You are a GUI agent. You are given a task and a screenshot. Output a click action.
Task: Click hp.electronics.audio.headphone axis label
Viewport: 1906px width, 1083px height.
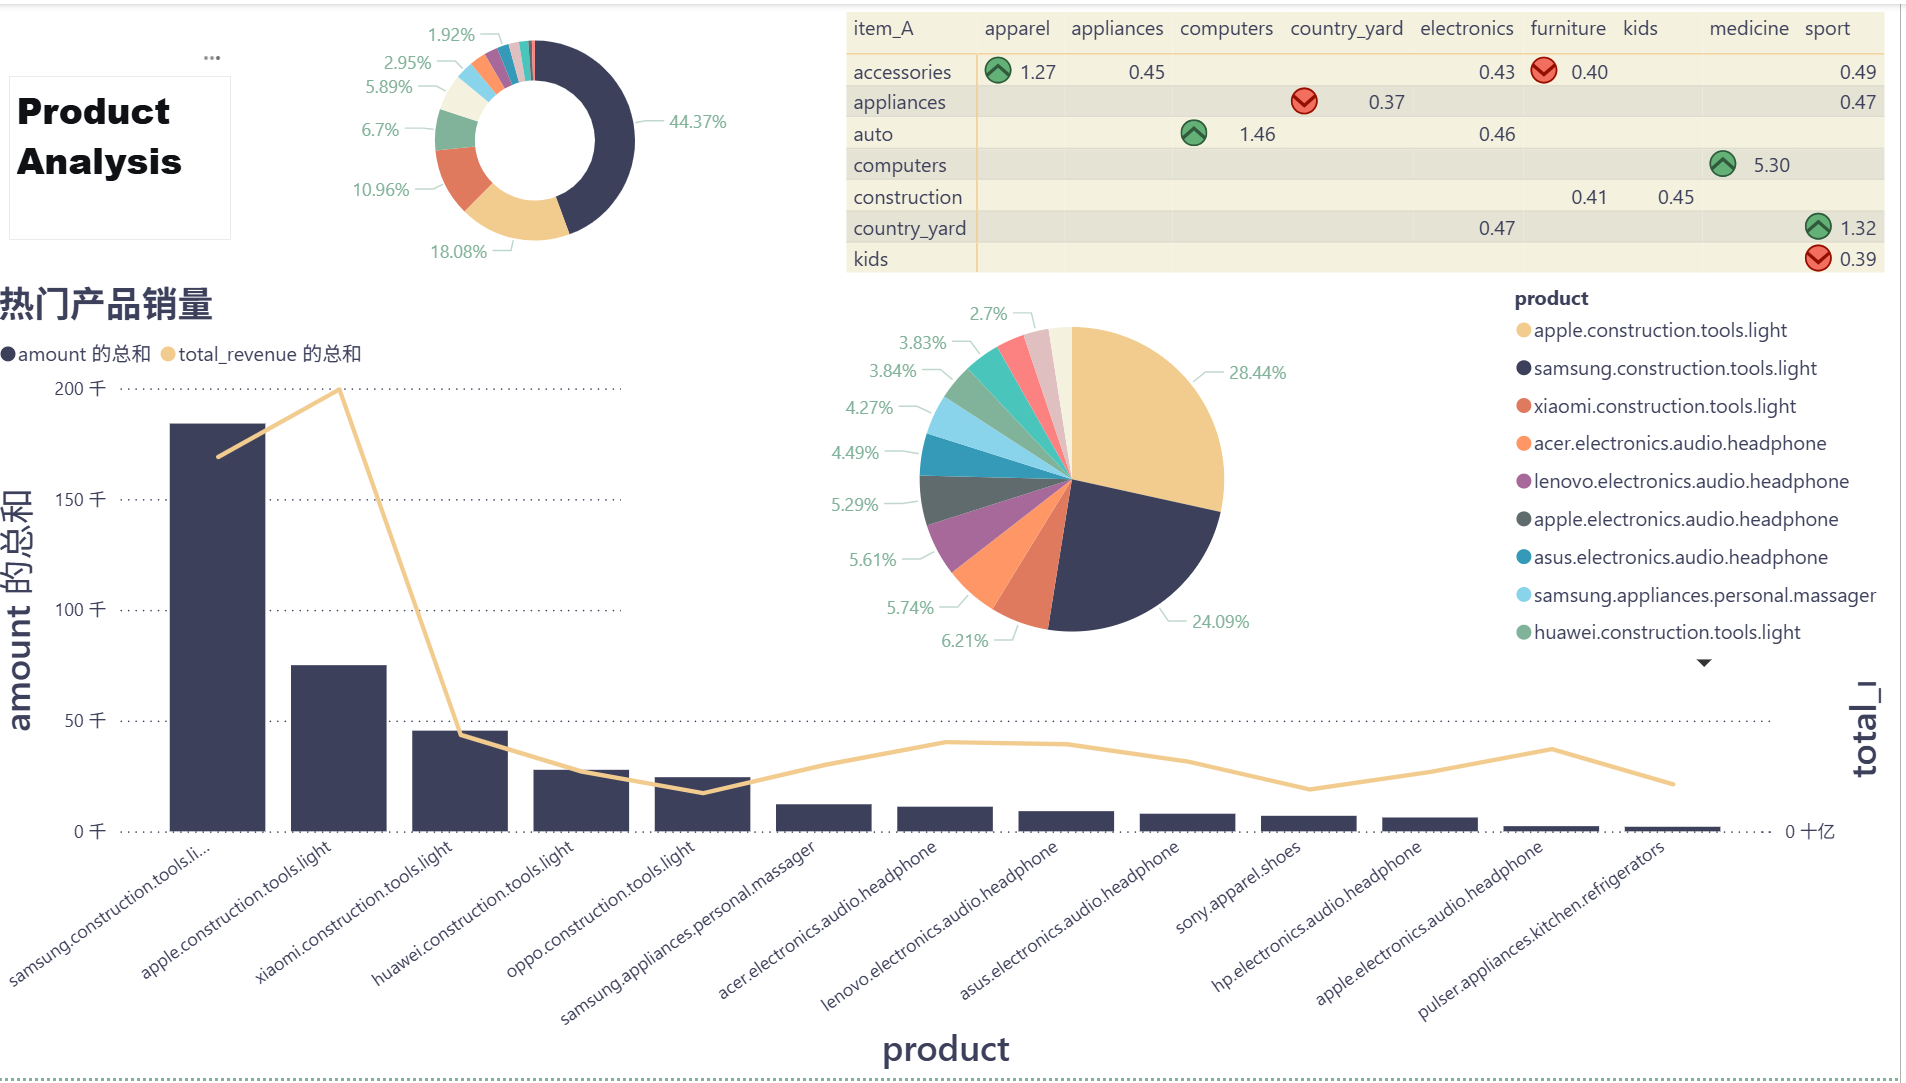pos(1315,916)
